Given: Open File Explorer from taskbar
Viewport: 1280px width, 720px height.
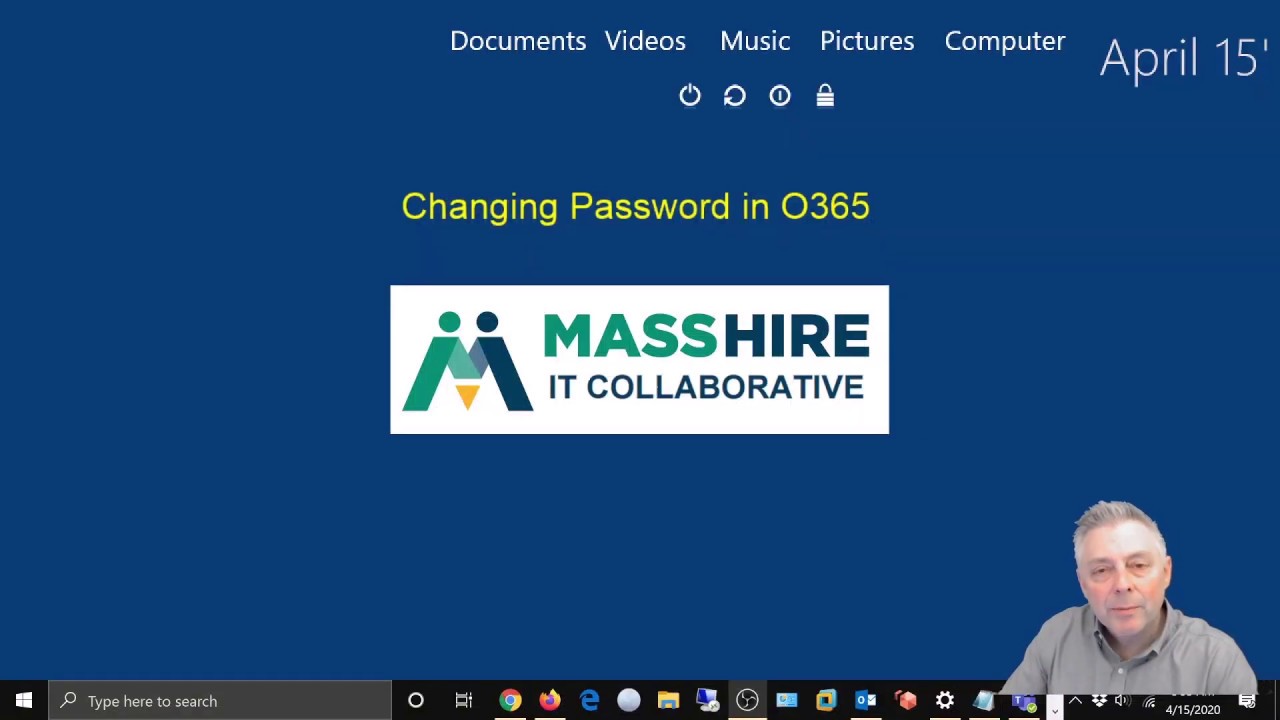Looking at the screenshot, I should click(668, 701).
